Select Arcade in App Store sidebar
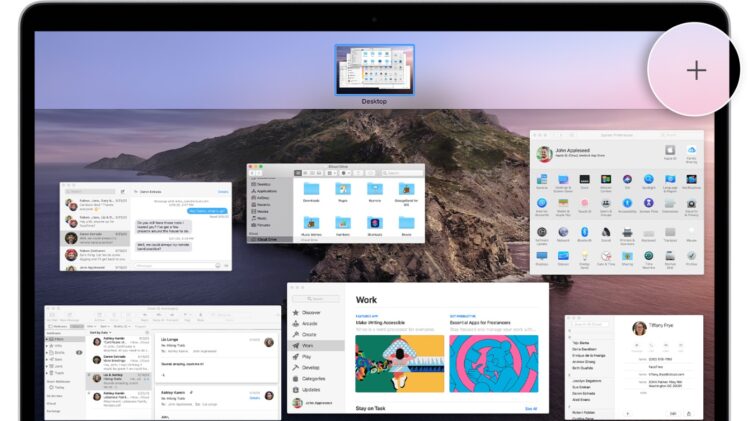This screenshot has height=421, width=750. point(311,323)
